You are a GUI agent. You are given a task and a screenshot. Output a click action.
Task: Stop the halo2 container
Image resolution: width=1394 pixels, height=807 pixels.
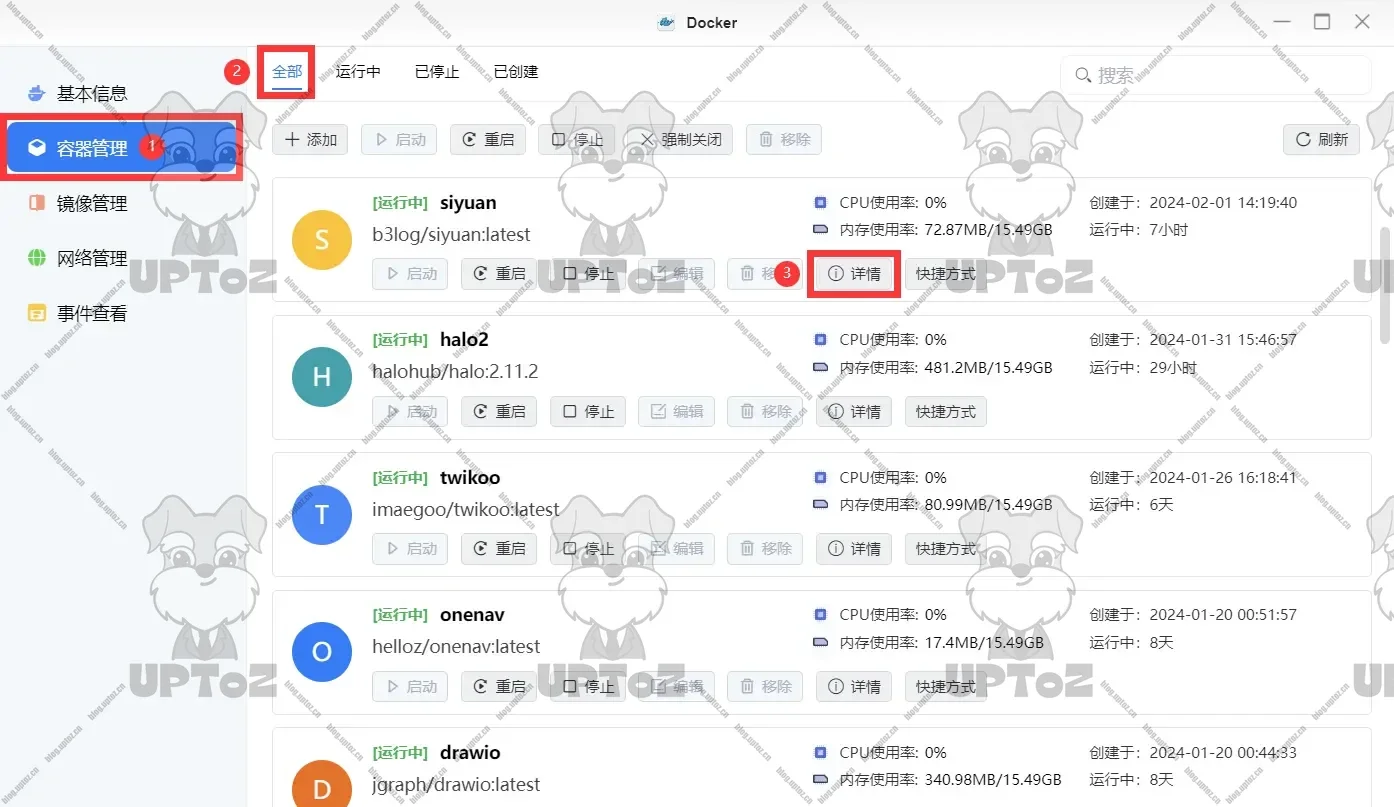click(588, 411)
